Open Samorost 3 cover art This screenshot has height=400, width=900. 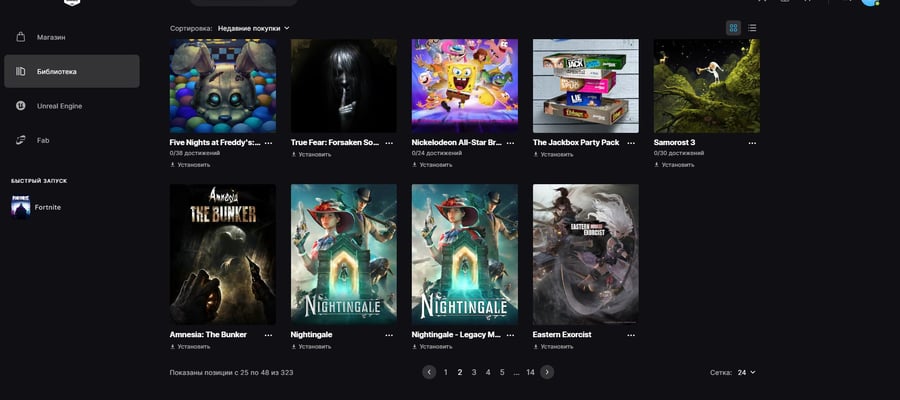707,86
